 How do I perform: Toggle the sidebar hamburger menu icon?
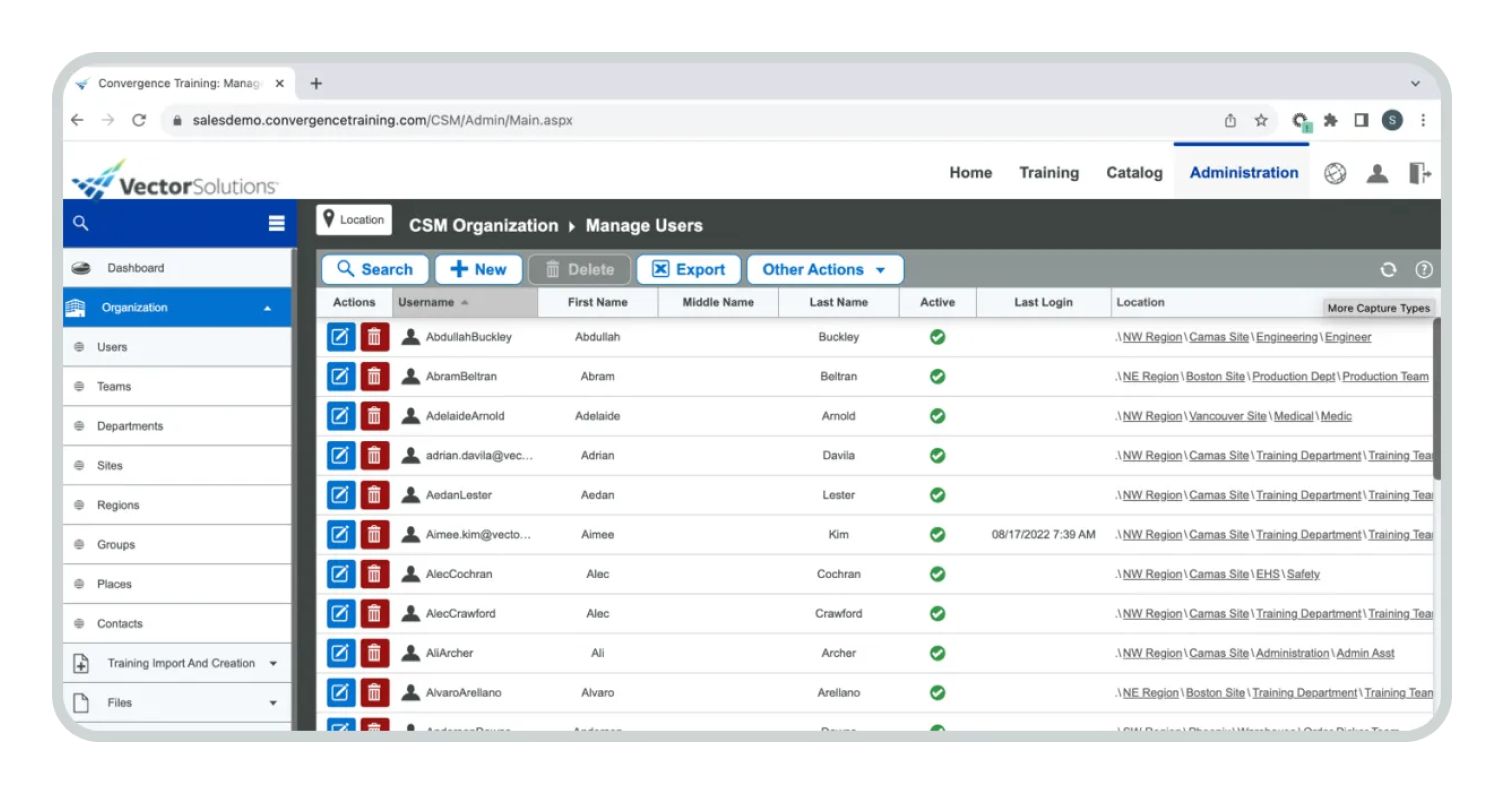click(x=277, y=224)
